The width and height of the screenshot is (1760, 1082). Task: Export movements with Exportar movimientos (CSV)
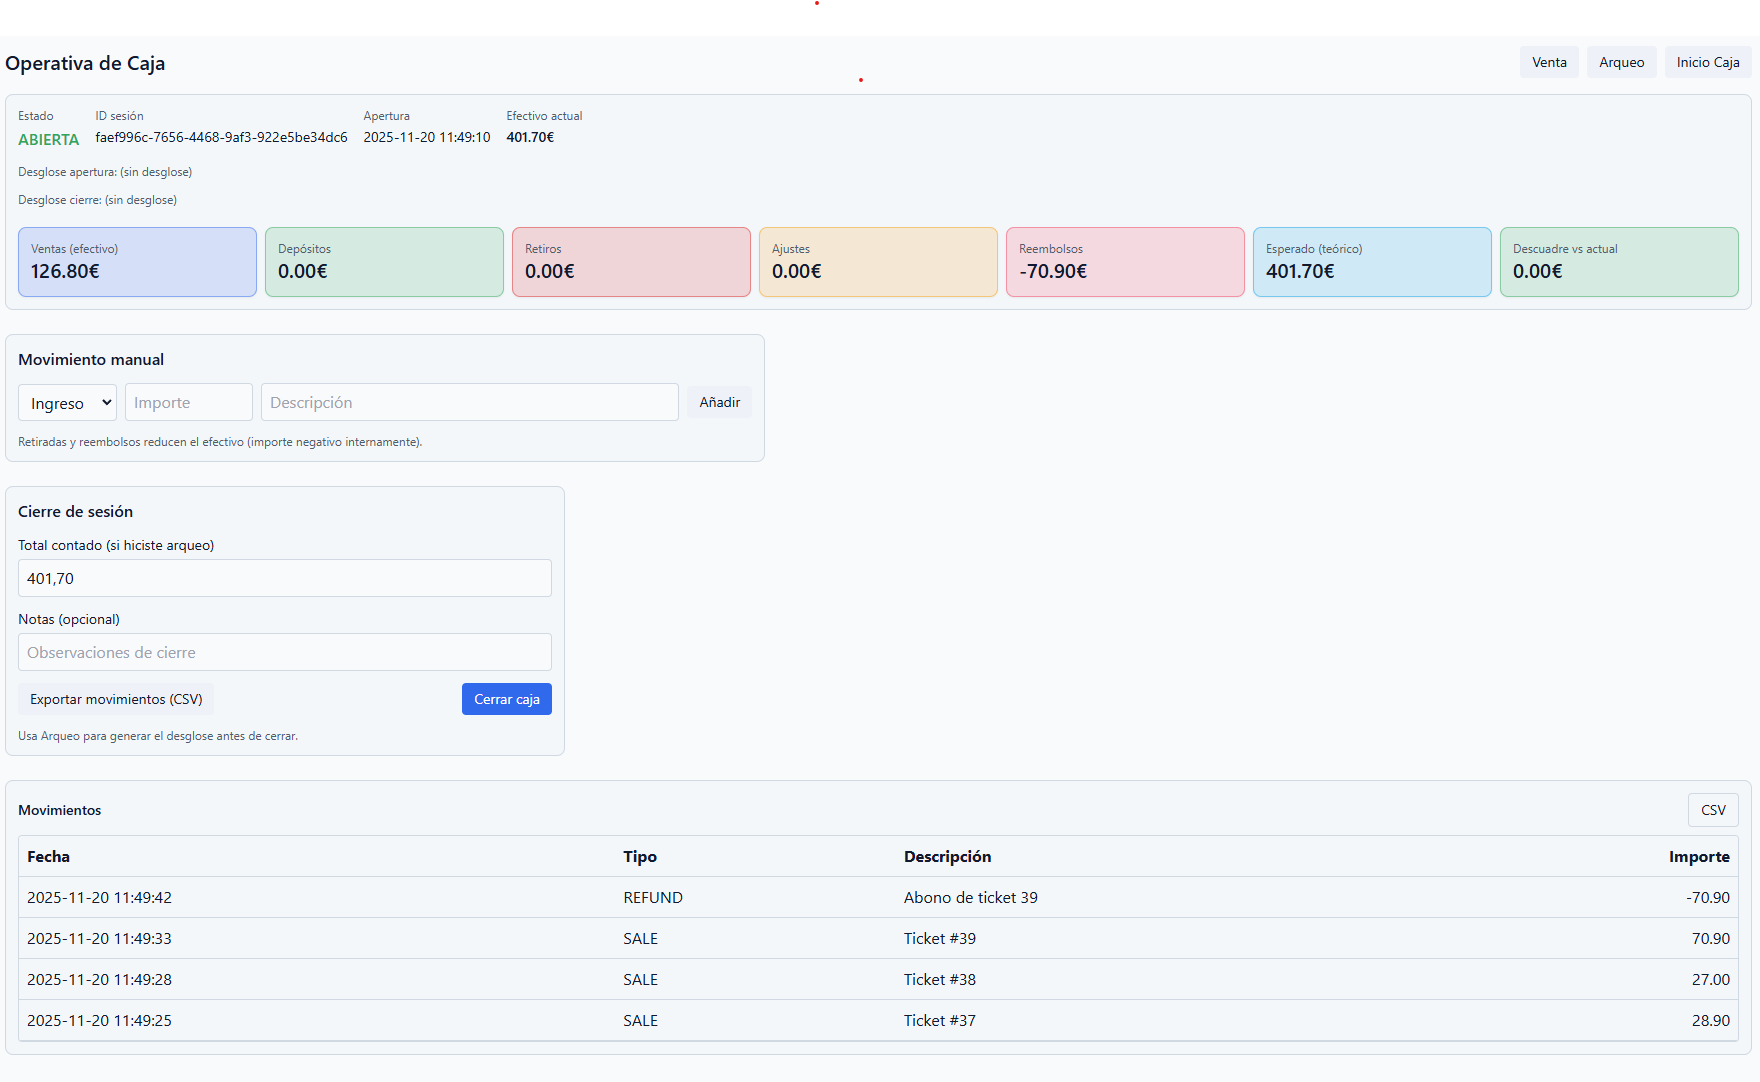click(x=116, y=699)
